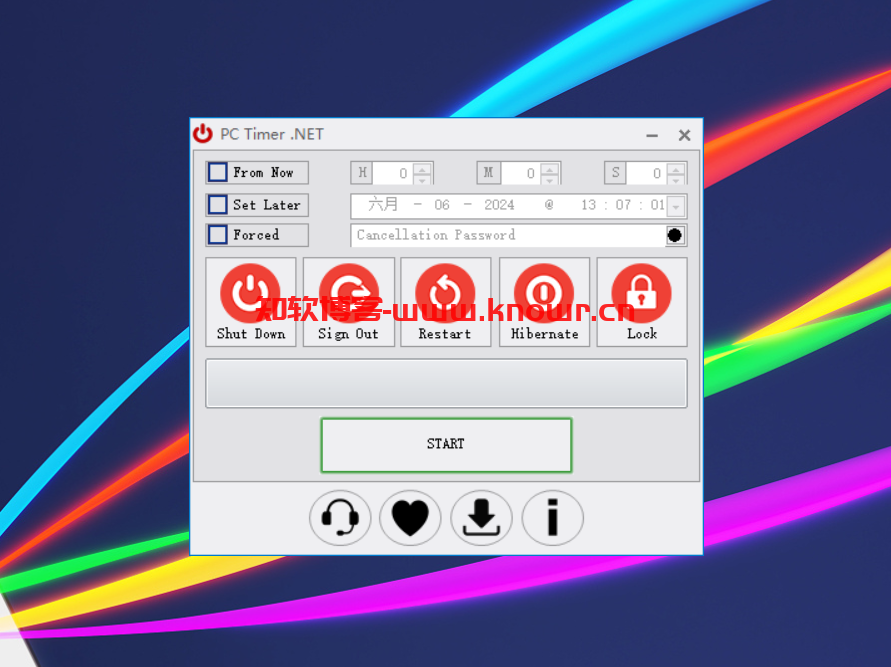Click the heart donate icon
Image resolution: width=891 pixels, height=667 pixels.
pyautogui.click(x=410, y=518)
